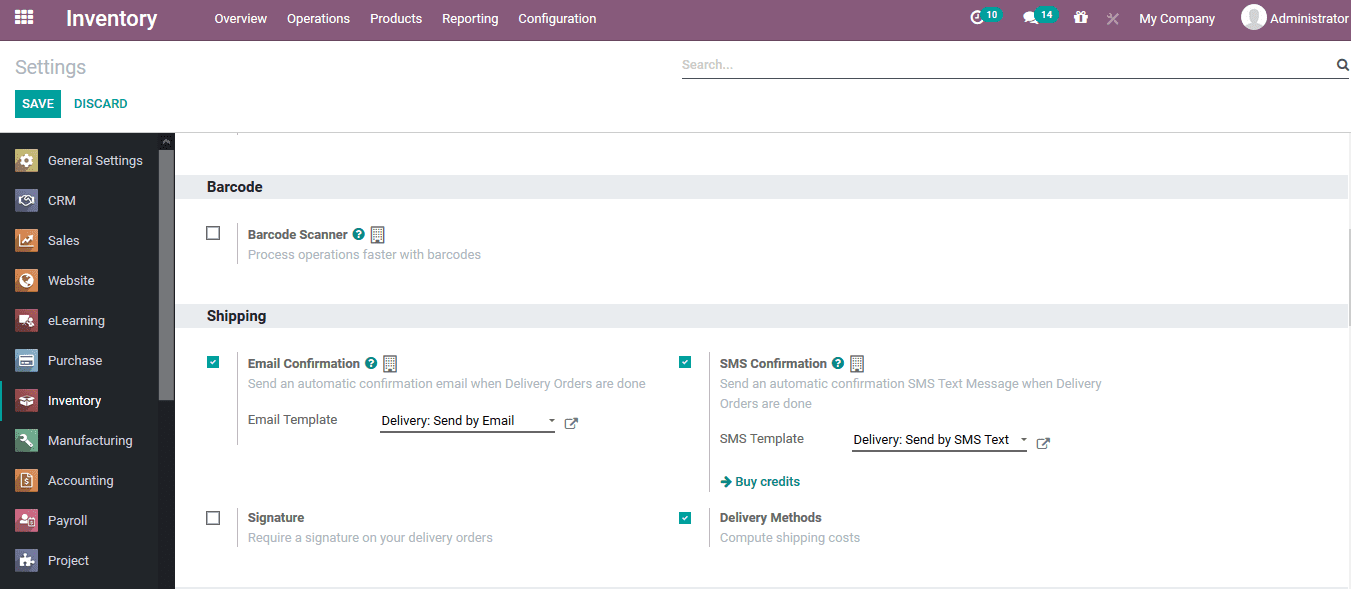The width and height of the screenshot is (1351, 589).
Task: Disable the Email Confirmation checkbox
Action: point(213,363)
